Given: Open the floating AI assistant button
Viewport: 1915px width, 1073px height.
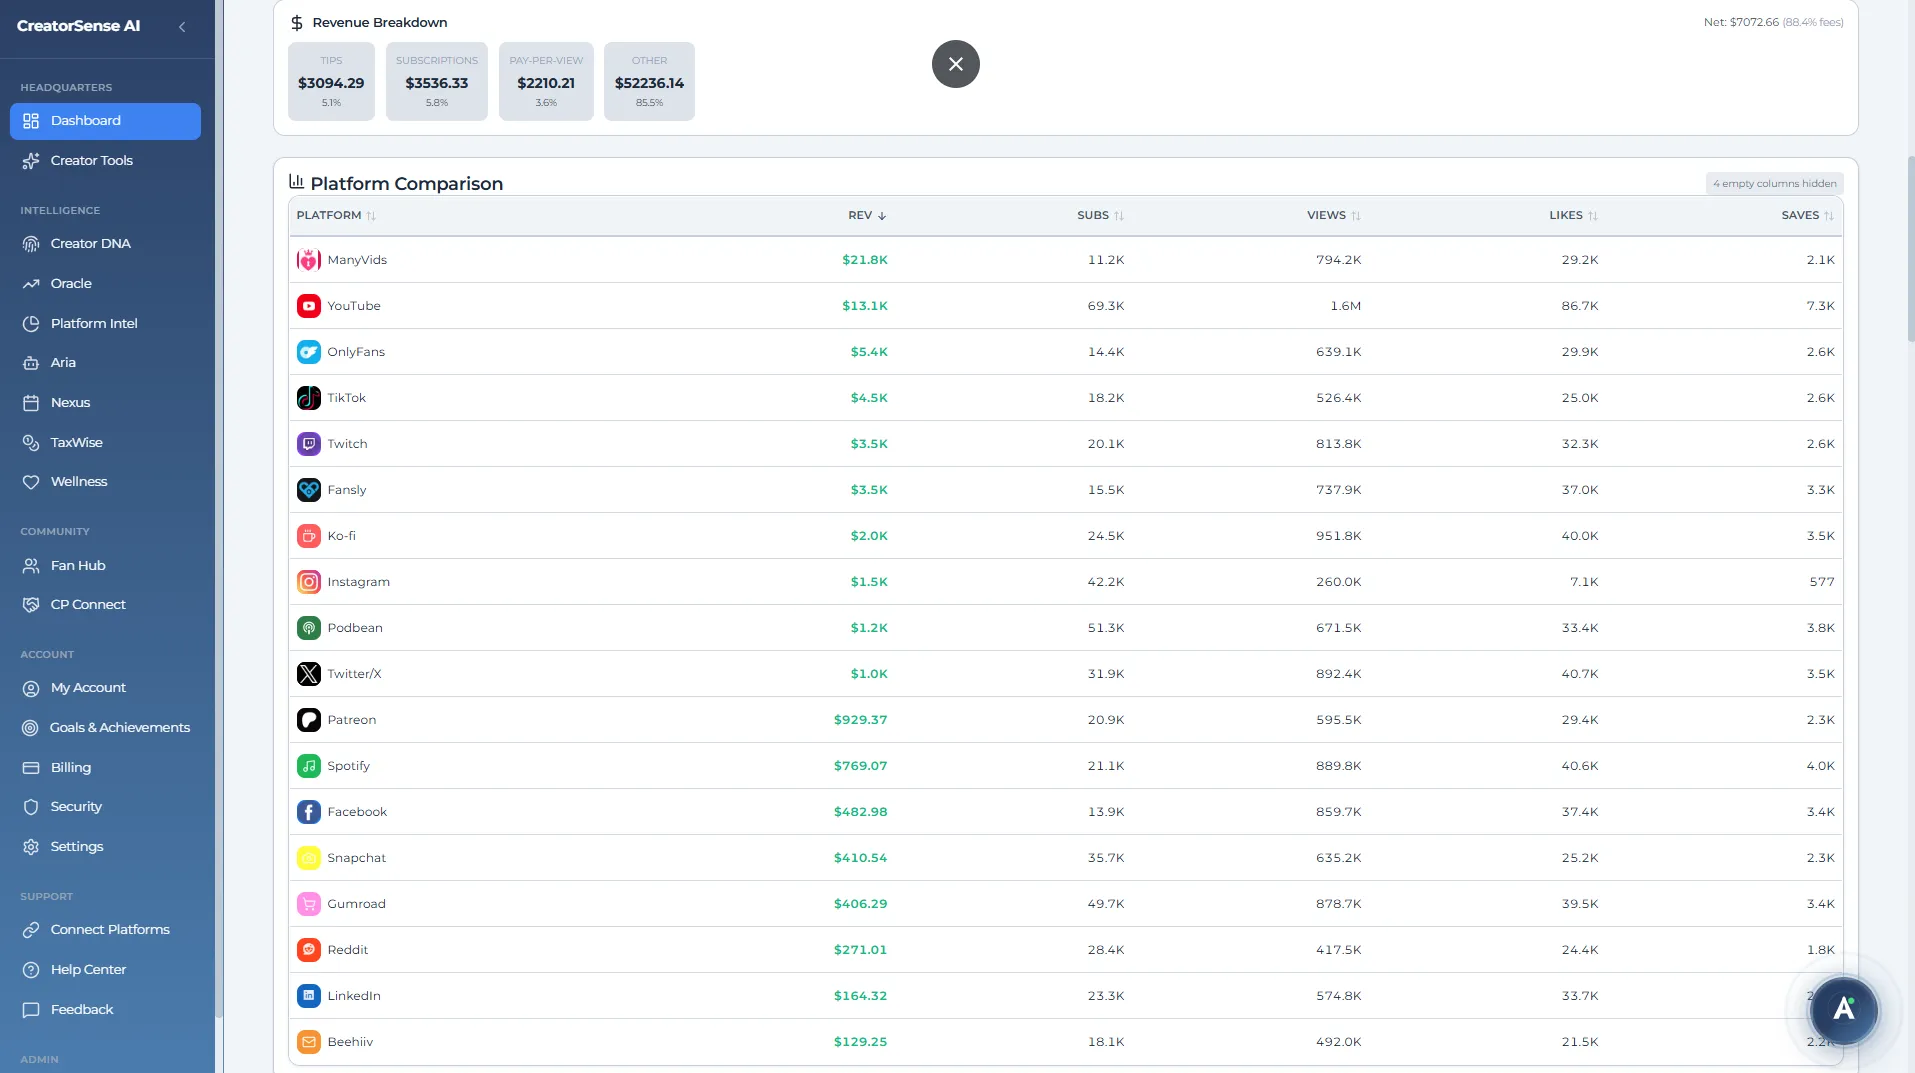Looking at the screenshot, I should click(x=1842, y=1010).
